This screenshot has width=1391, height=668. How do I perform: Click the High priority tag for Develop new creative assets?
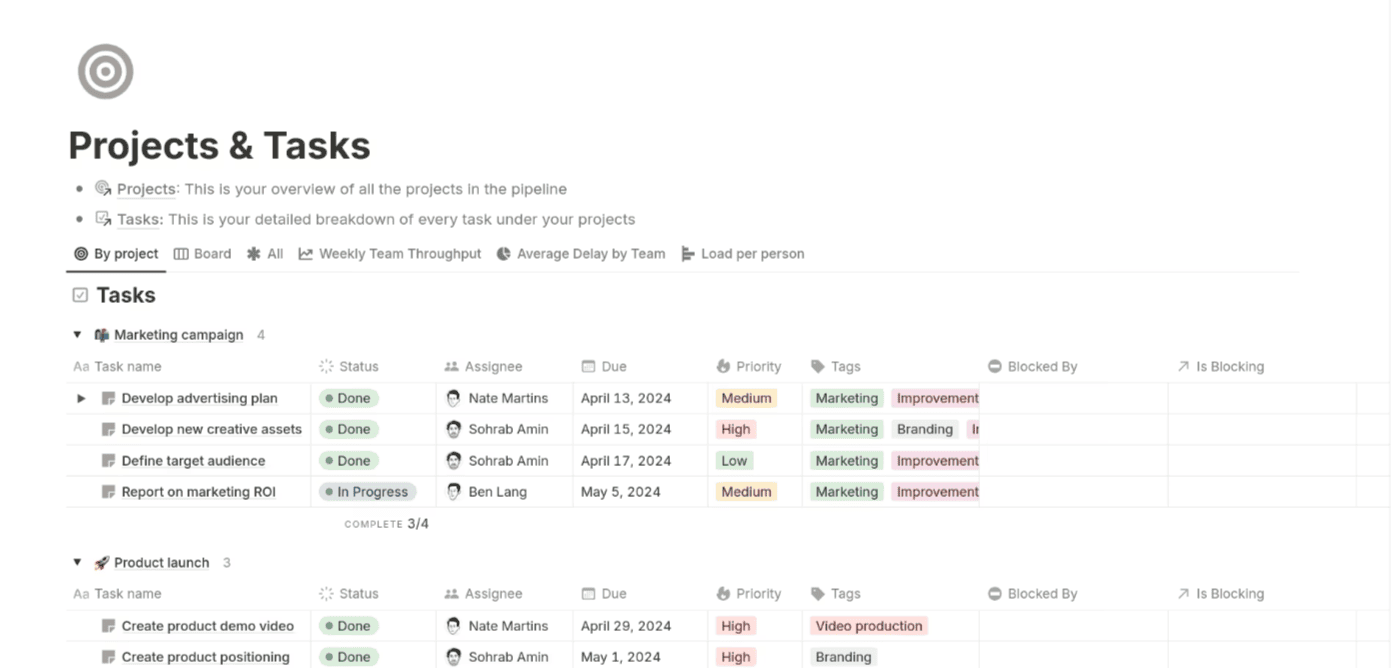click(735, 429)
